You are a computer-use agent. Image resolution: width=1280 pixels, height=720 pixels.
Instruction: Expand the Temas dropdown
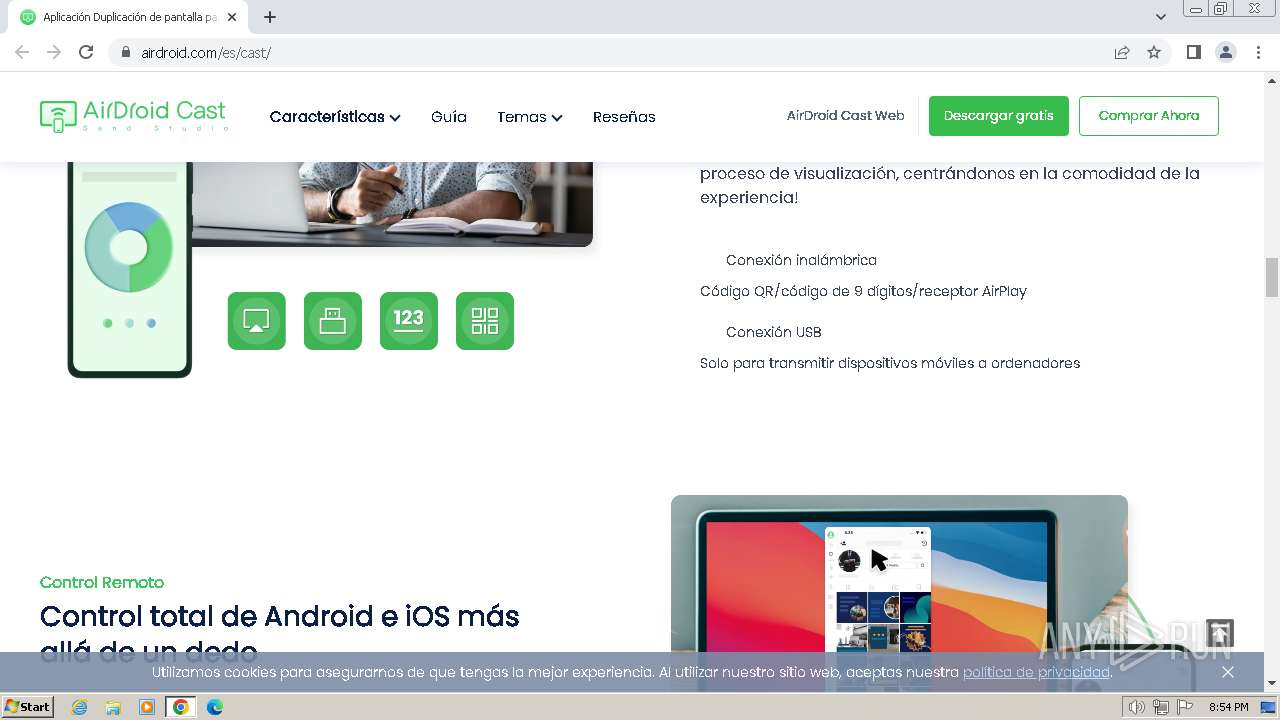click(530, 117)
